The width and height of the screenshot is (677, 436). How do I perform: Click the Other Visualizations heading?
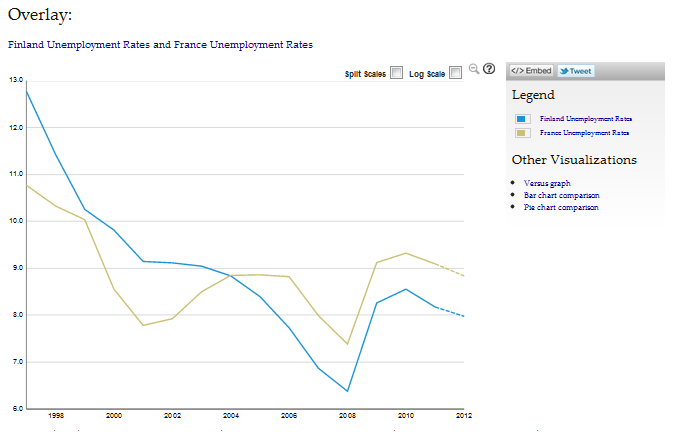click(x=574, y=160)
